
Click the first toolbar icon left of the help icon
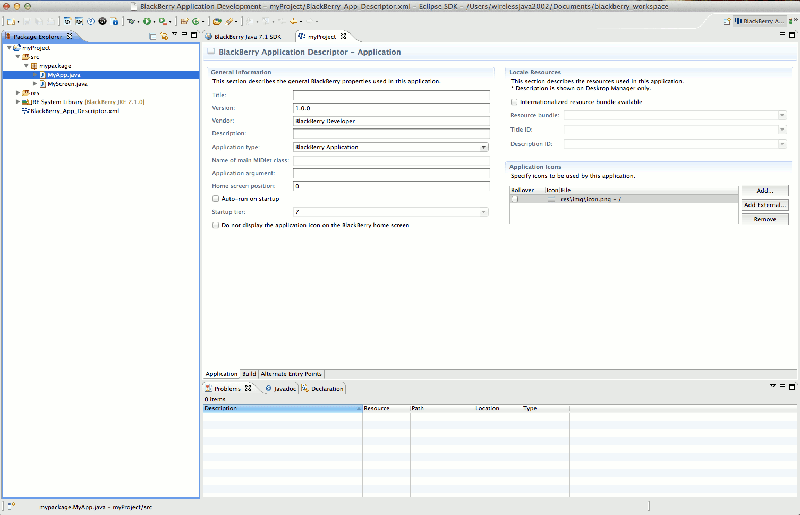pyautogui.click(x=79, y=21)
